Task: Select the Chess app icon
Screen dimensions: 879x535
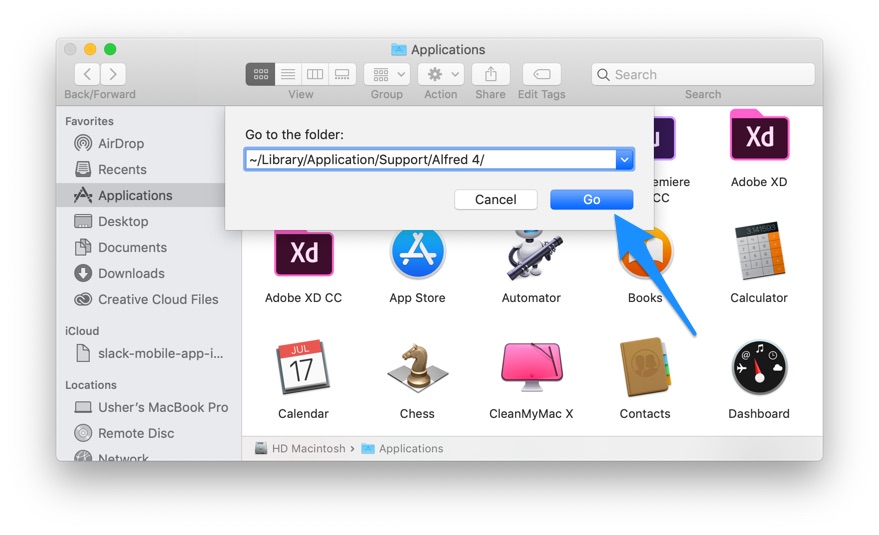Action: pos(417,368)
